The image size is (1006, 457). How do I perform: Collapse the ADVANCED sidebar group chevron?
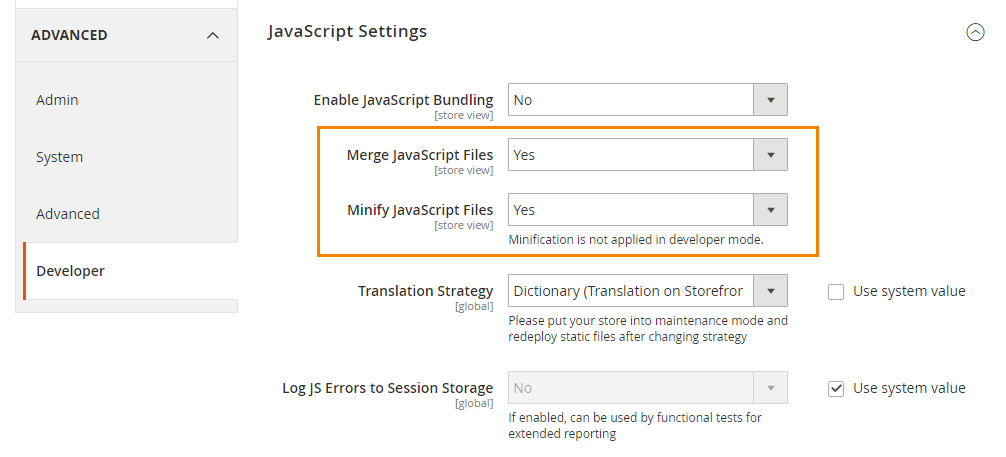(x=212, y=35)
